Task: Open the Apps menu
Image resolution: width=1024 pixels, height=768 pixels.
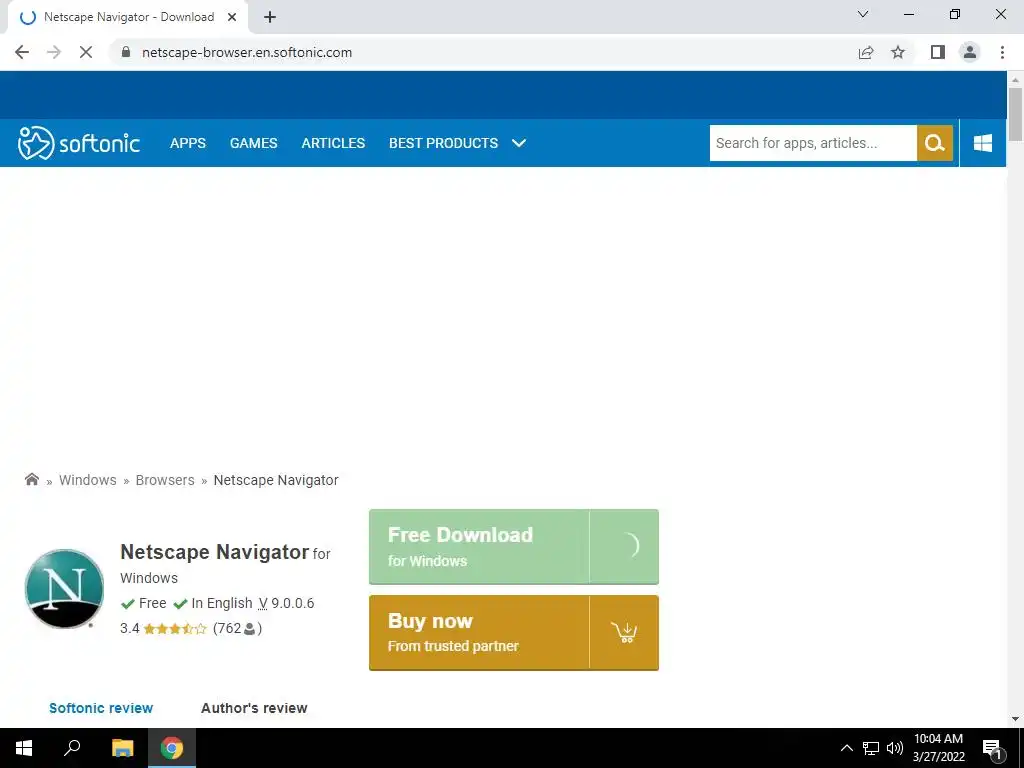Action: pos(188,143)
